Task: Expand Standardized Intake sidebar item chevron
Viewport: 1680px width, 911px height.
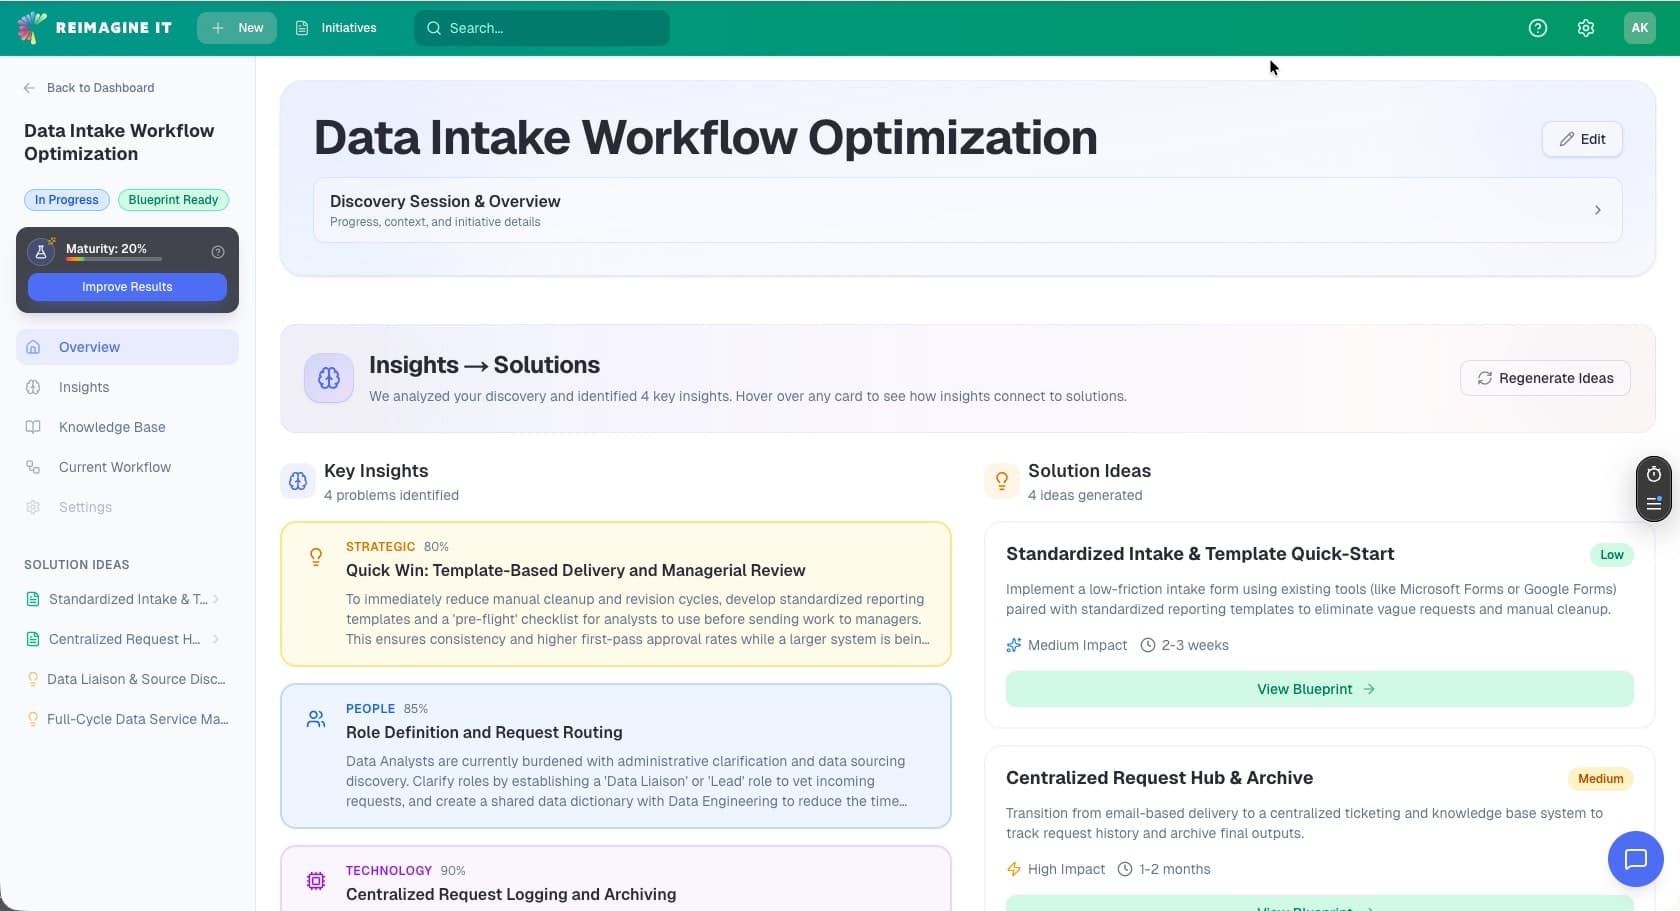Action: tap(216, 599)
